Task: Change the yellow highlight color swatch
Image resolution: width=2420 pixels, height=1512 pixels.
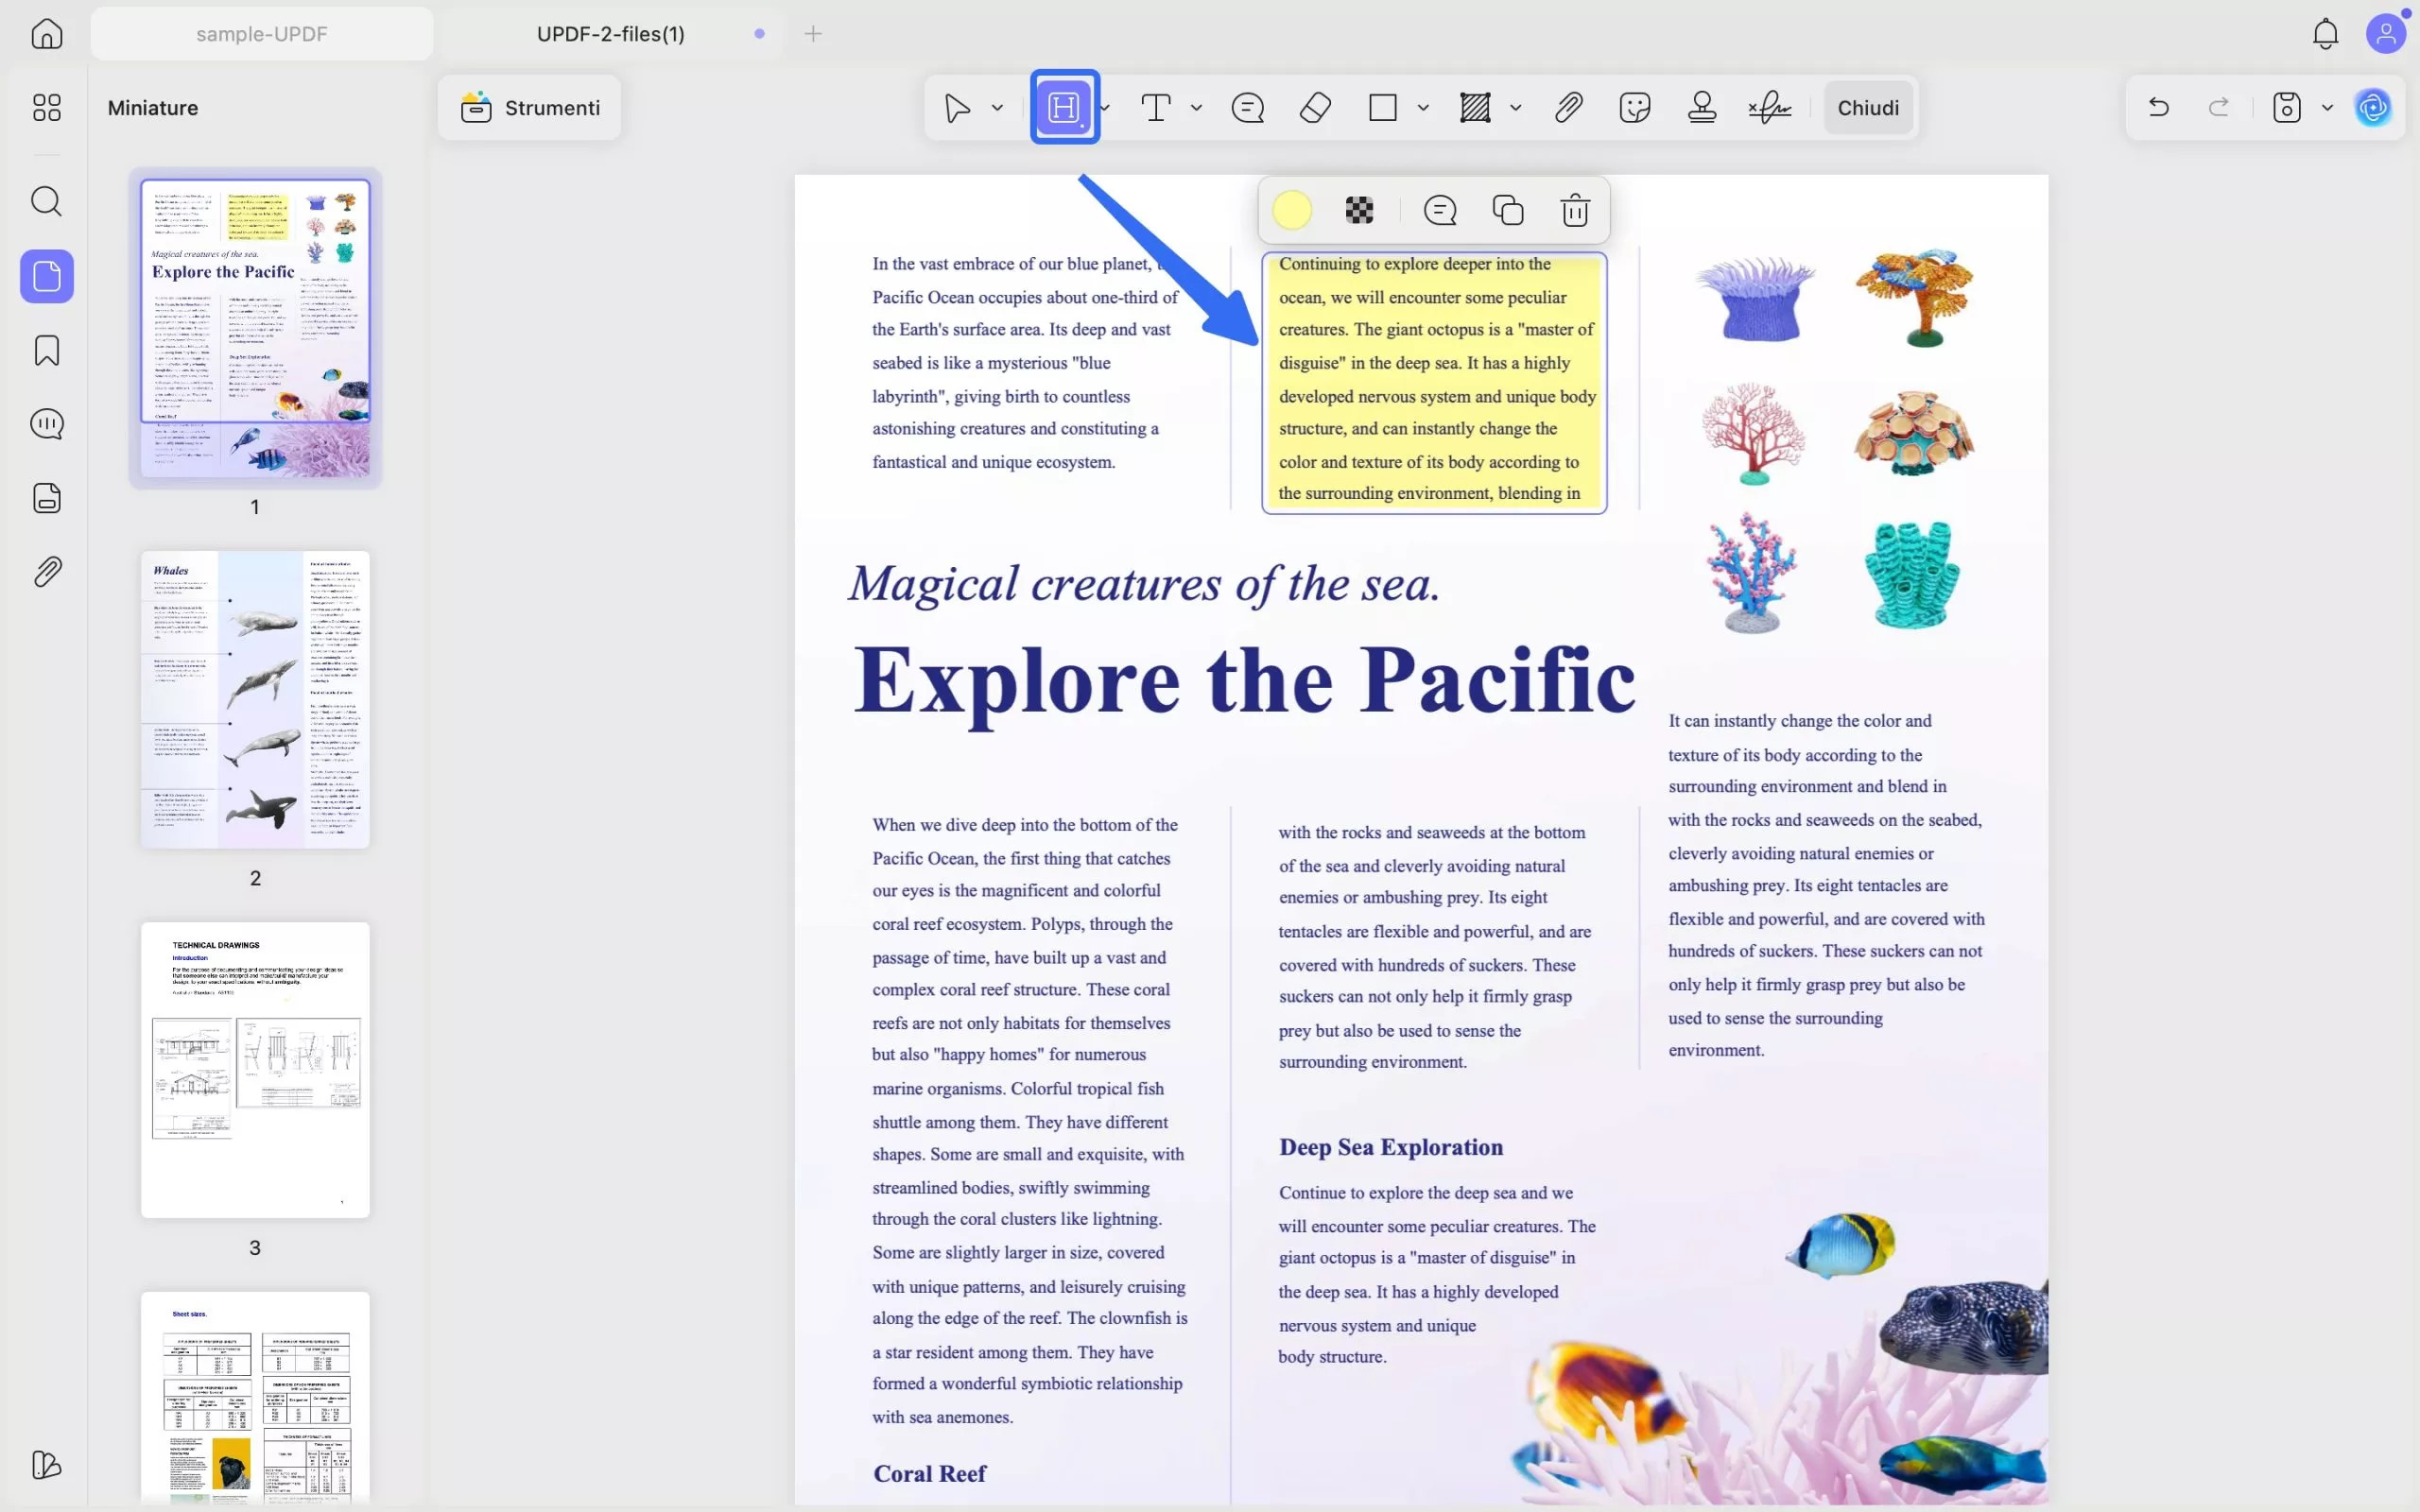Action: click(x=1292, y=210)
